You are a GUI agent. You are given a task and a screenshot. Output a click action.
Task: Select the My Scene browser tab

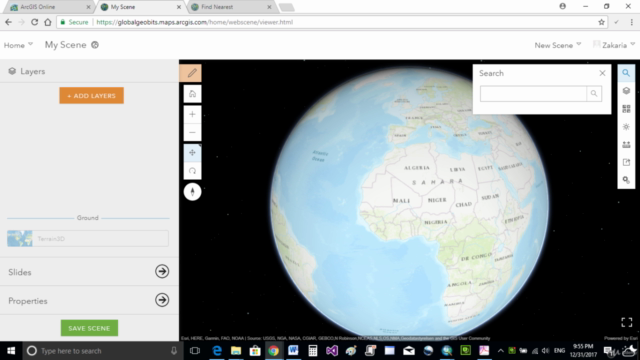point(140,7)
